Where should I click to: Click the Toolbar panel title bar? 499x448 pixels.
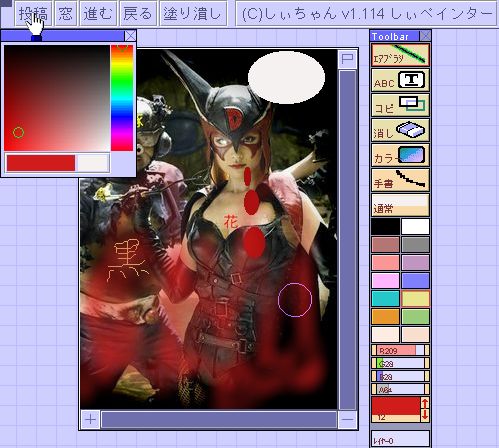tap(395, 36)
